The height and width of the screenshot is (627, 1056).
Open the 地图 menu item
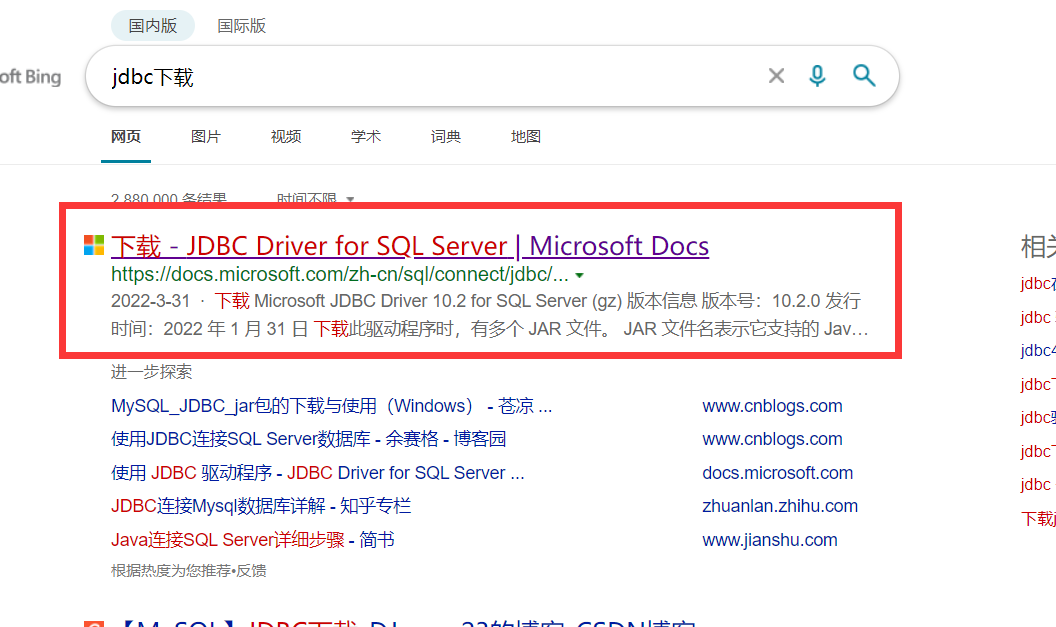[526, 136]
